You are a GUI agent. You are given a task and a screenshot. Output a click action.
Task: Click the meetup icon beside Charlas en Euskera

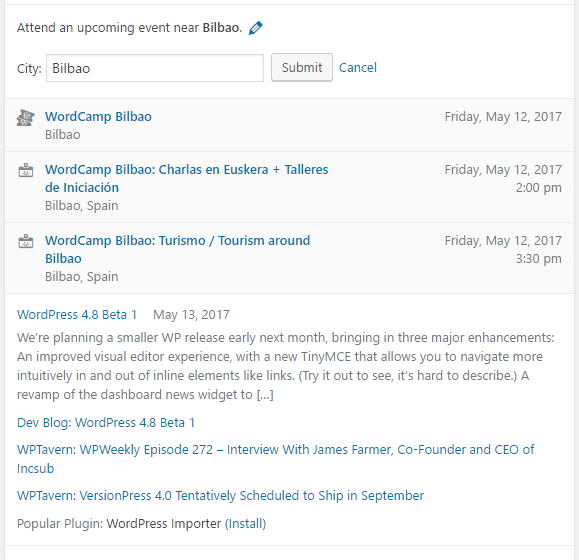pos(25,170)
